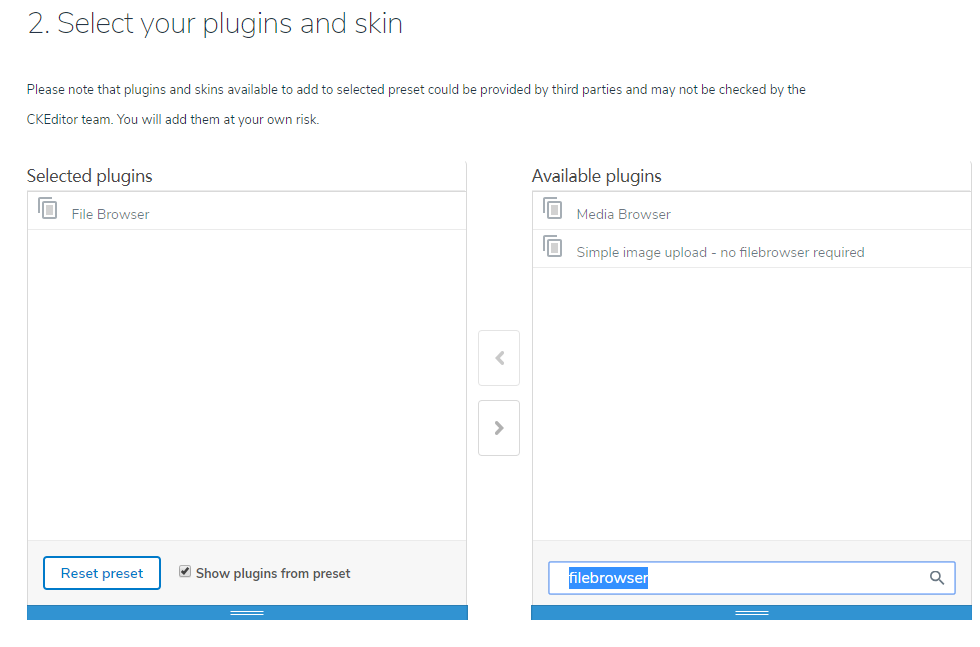The height and width of the screenshot is (647, 980).
Task: Click the Media Browser plugin icon
Action: [x=552, y=208]
